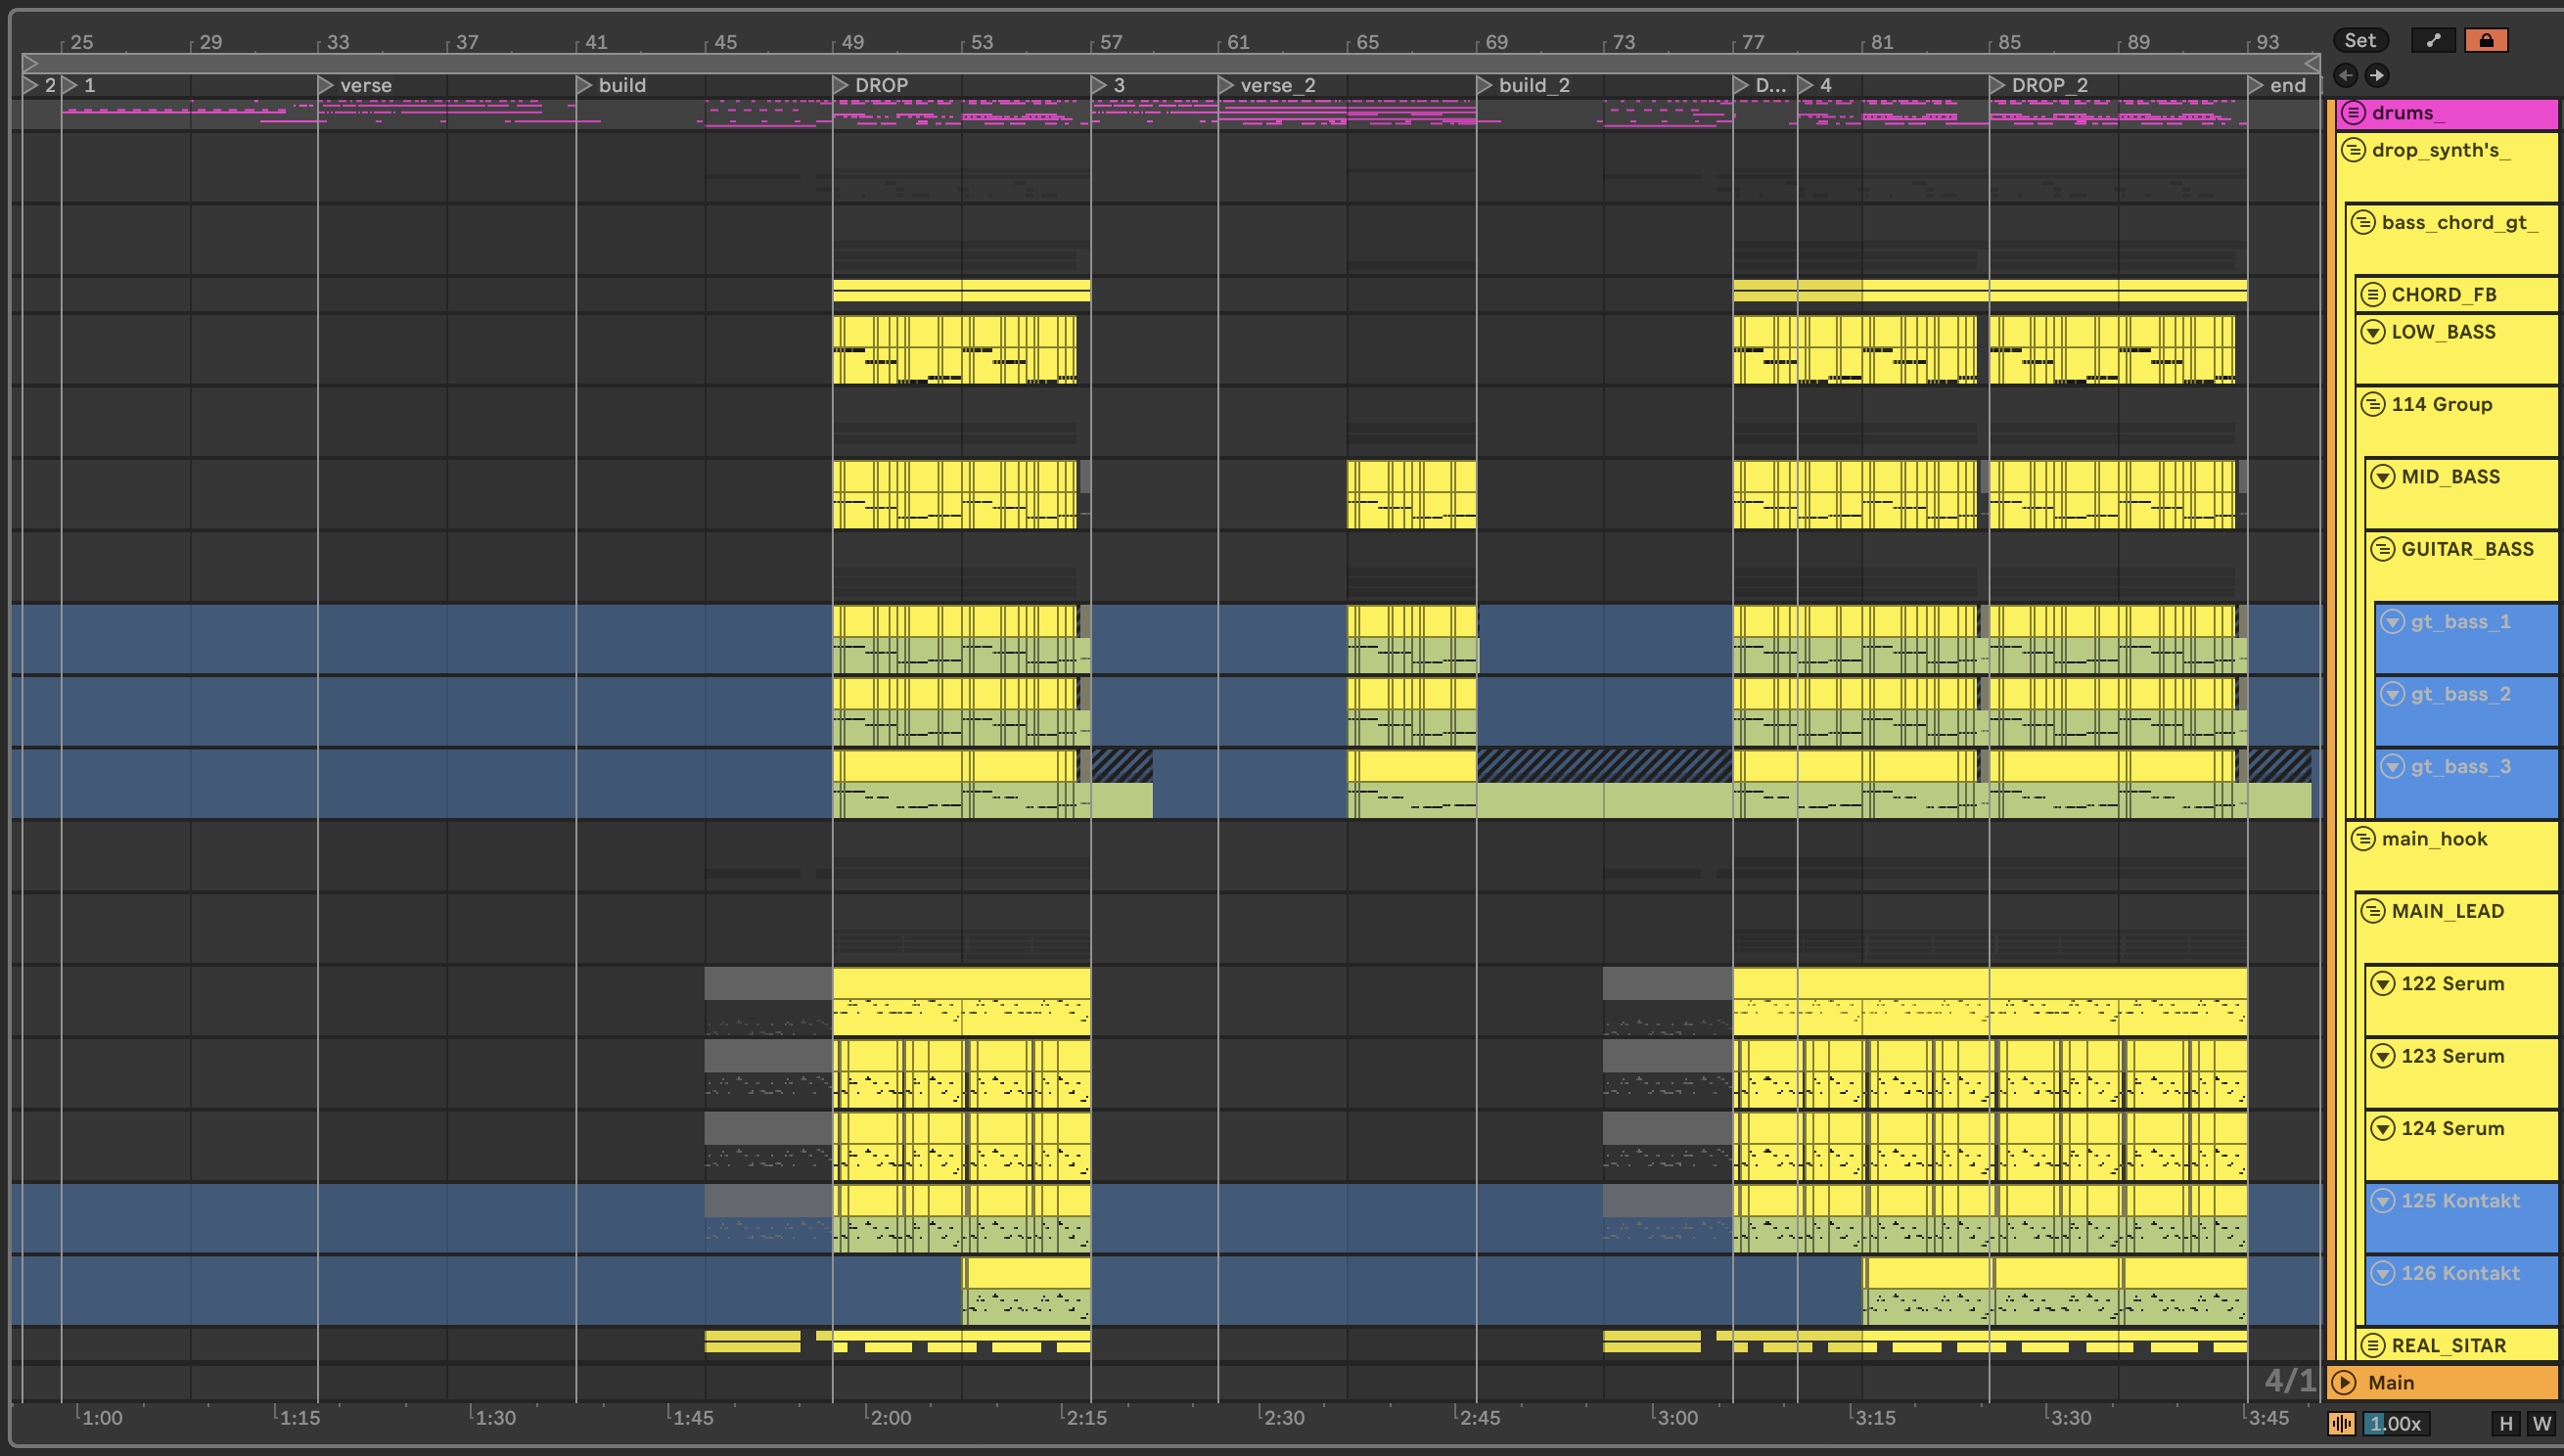Click the gt_bass_1 track fold icon
This screenshot has width=2564, height=1456.
click(x=2392, y=622)
